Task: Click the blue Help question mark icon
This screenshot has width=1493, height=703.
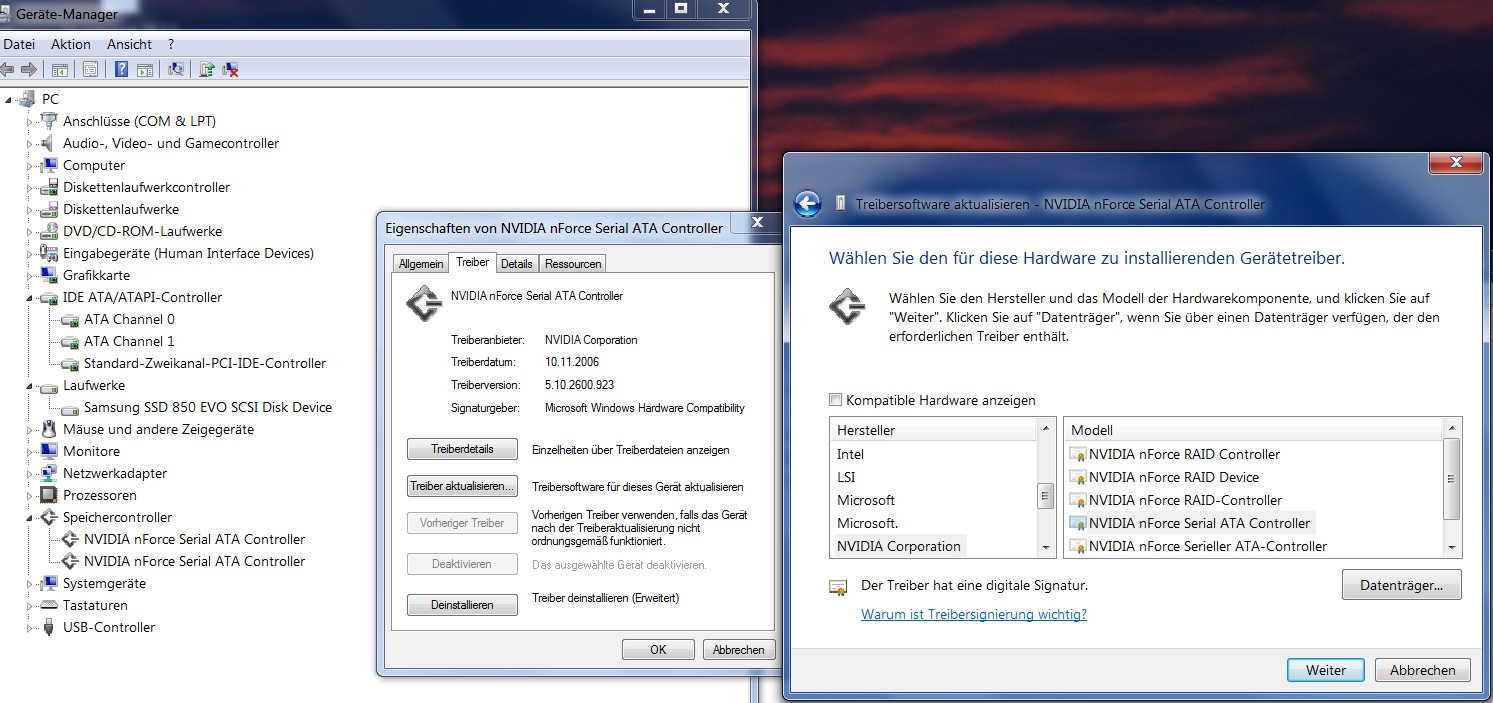Action: (122, 69)
